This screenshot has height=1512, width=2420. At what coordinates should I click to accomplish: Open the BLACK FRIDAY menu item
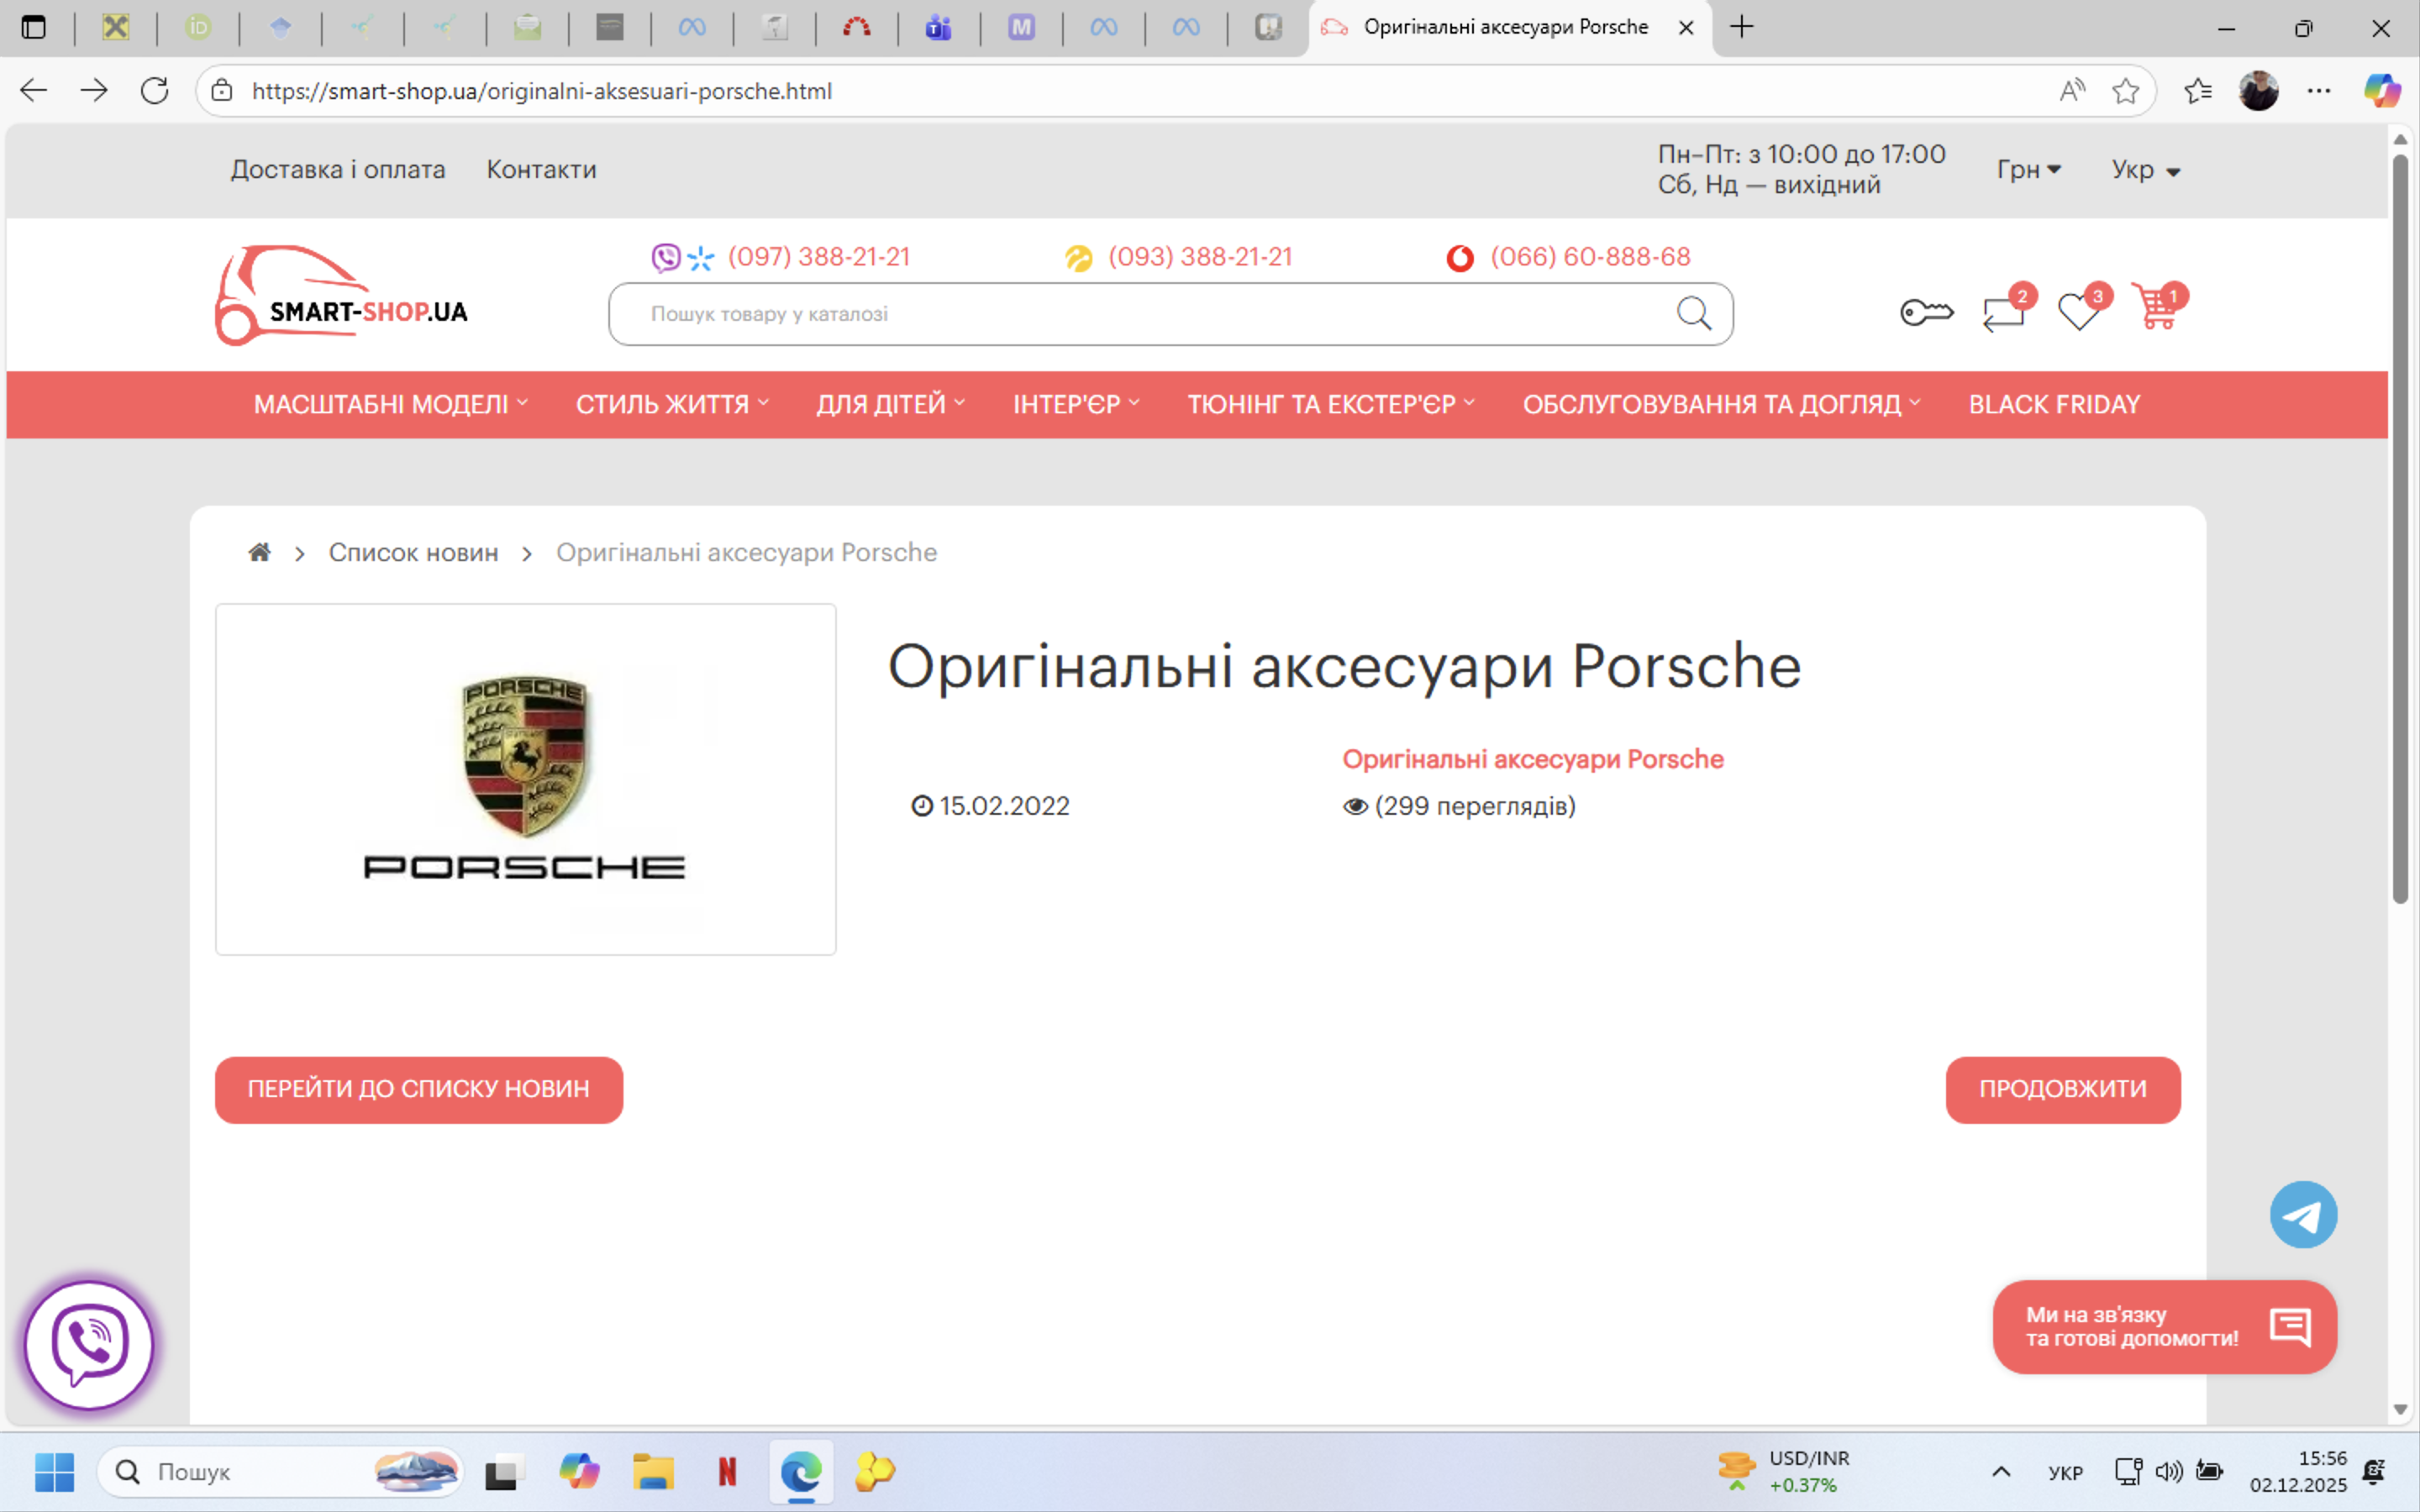(2054, 404)
